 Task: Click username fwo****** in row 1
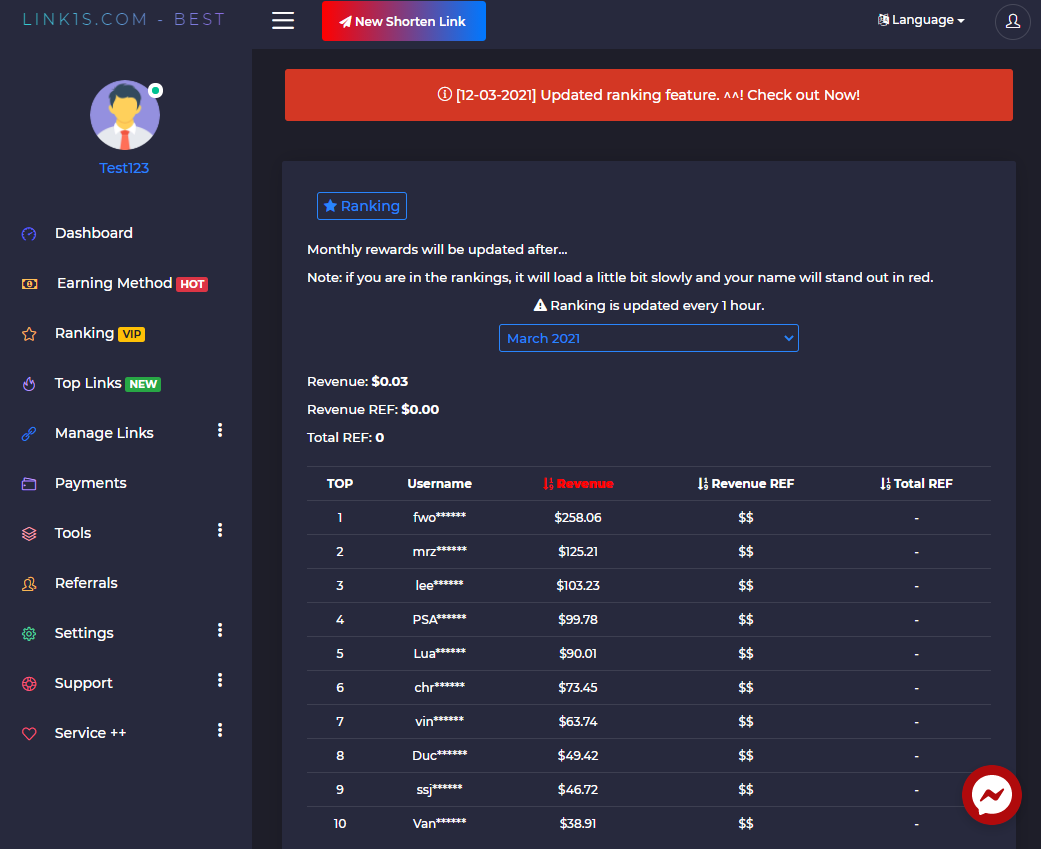tap(440, 517)
